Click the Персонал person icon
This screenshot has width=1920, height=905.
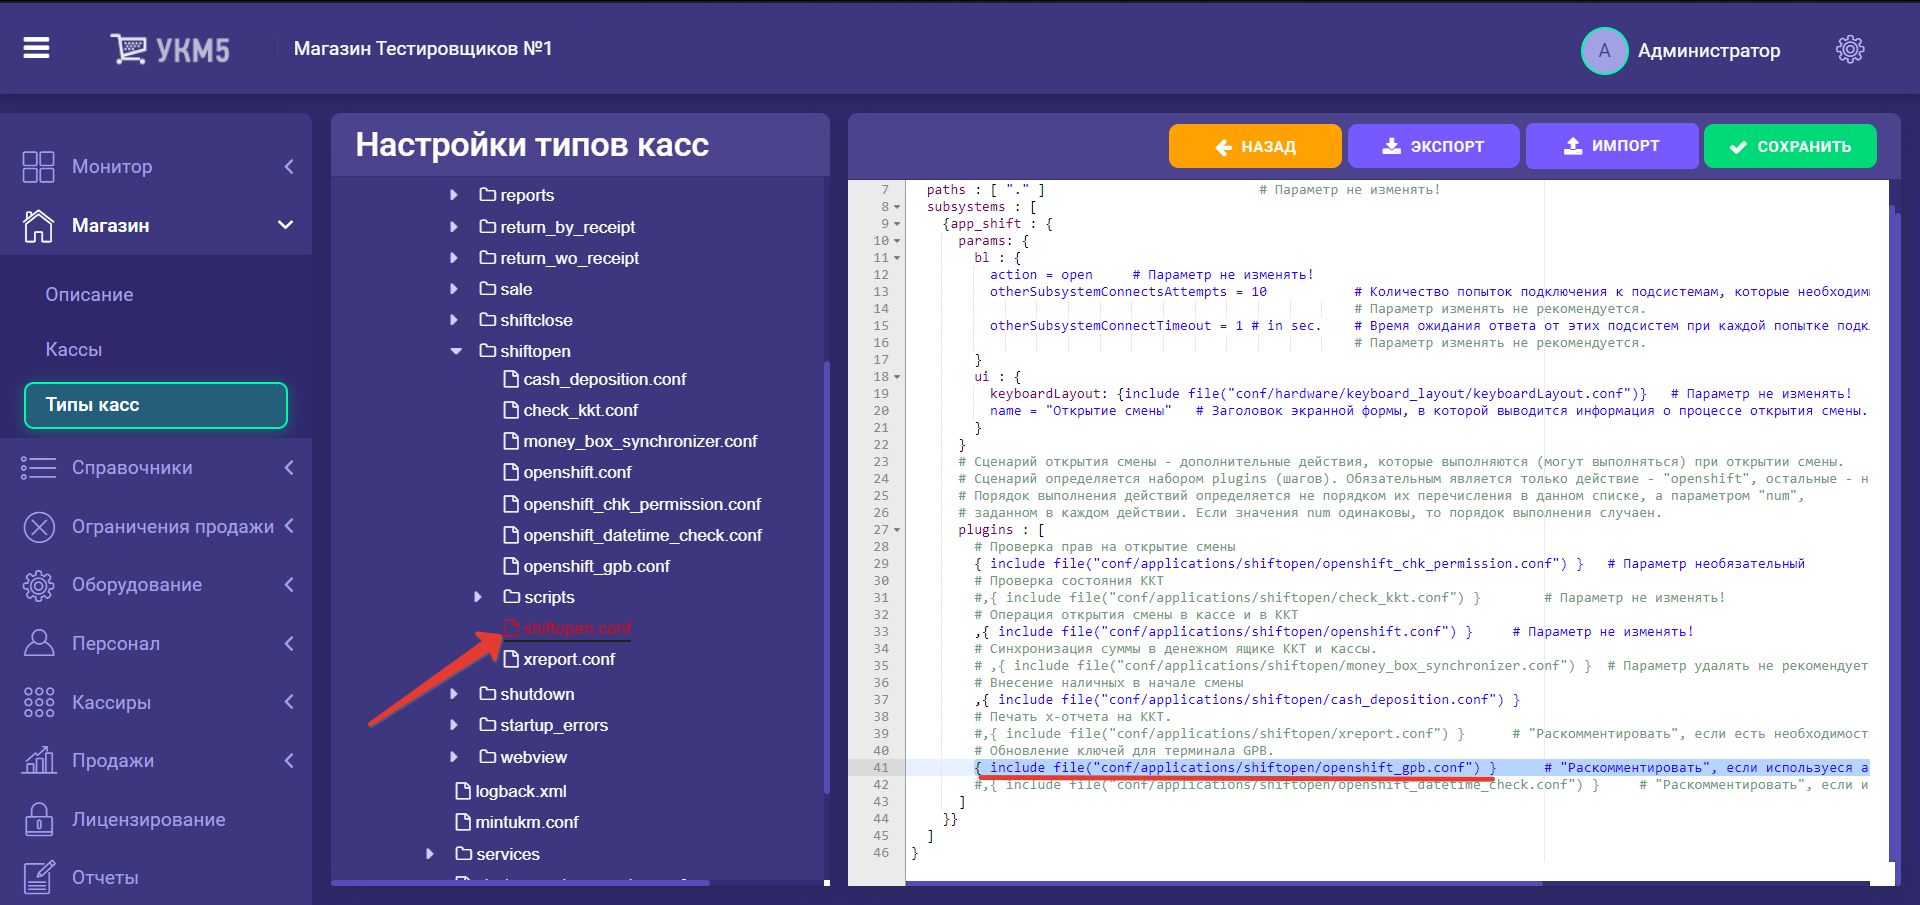point(39,643)
